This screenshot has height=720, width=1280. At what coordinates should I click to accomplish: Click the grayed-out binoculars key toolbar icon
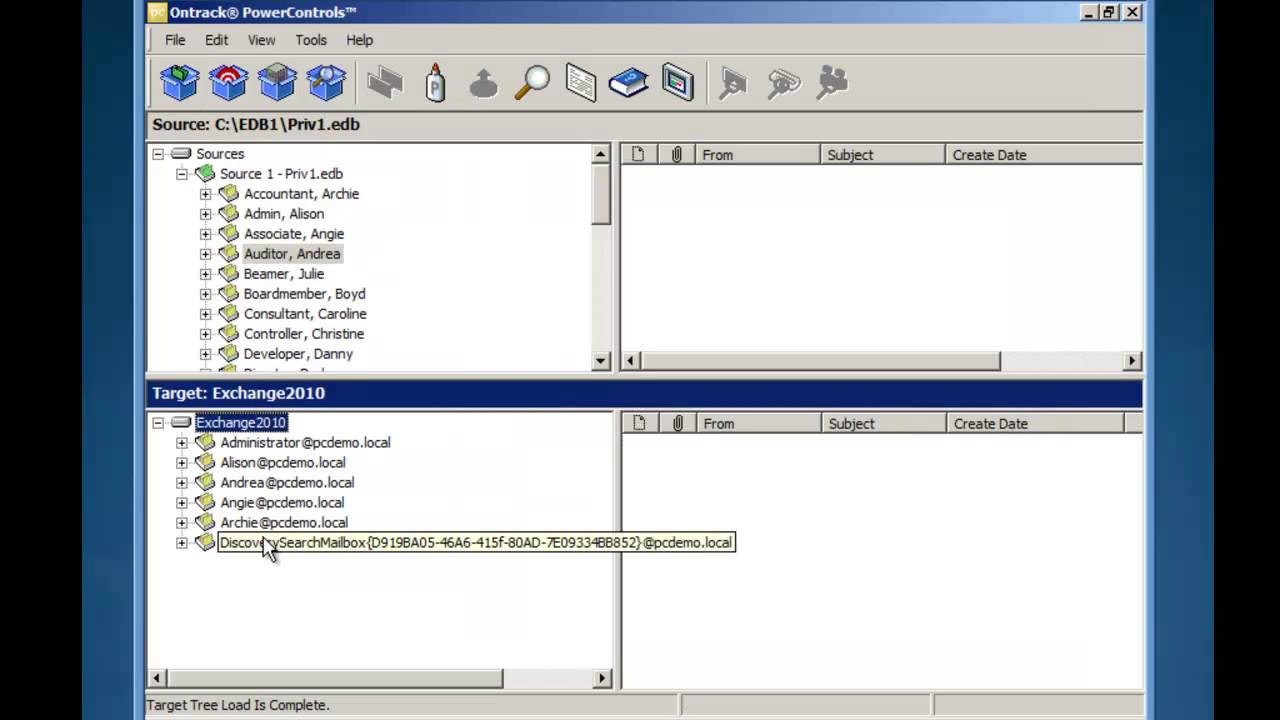783,83
